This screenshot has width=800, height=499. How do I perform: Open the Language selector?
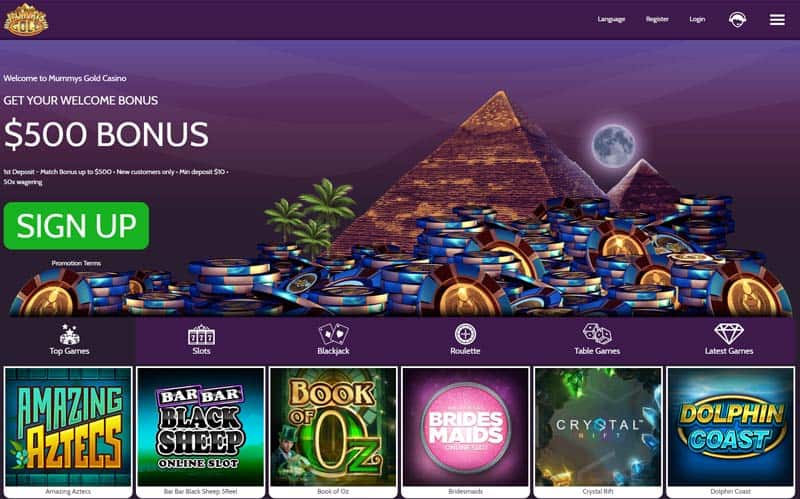611,19
